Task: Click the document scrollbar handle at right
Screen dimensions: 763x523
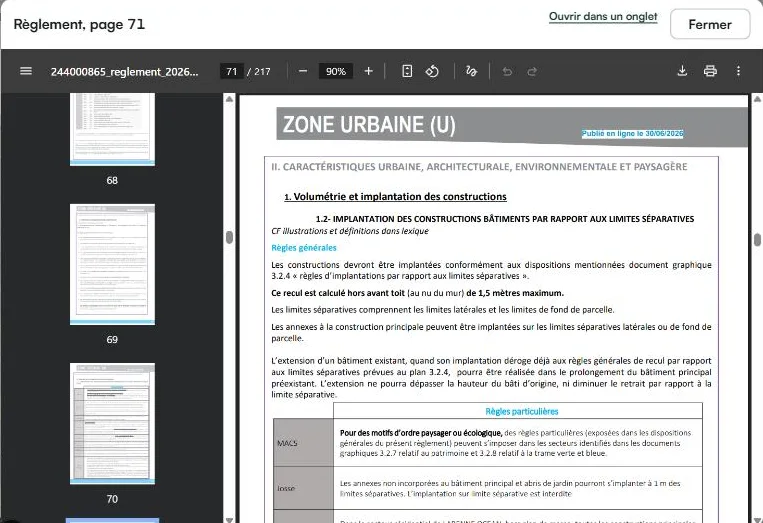Action: coord(758,240)
